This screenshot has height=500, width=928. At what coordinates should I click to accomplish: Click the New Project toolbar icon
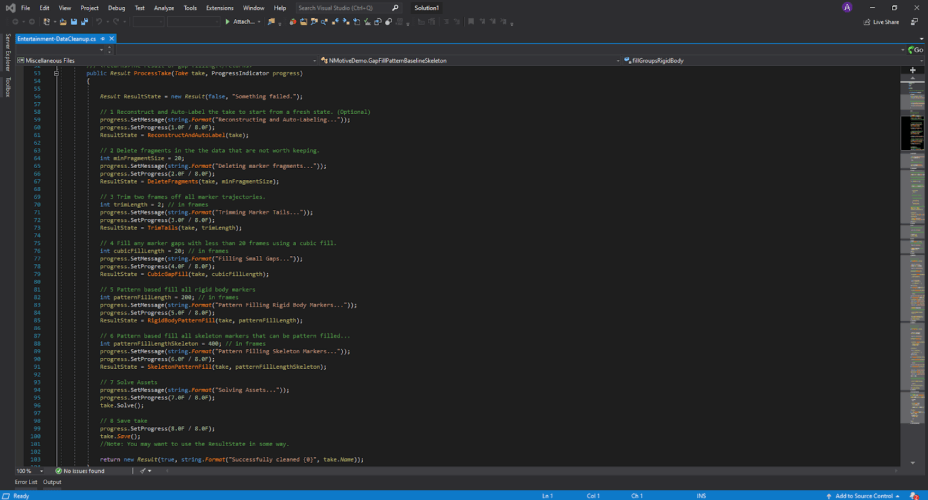[x=47, y=22]
